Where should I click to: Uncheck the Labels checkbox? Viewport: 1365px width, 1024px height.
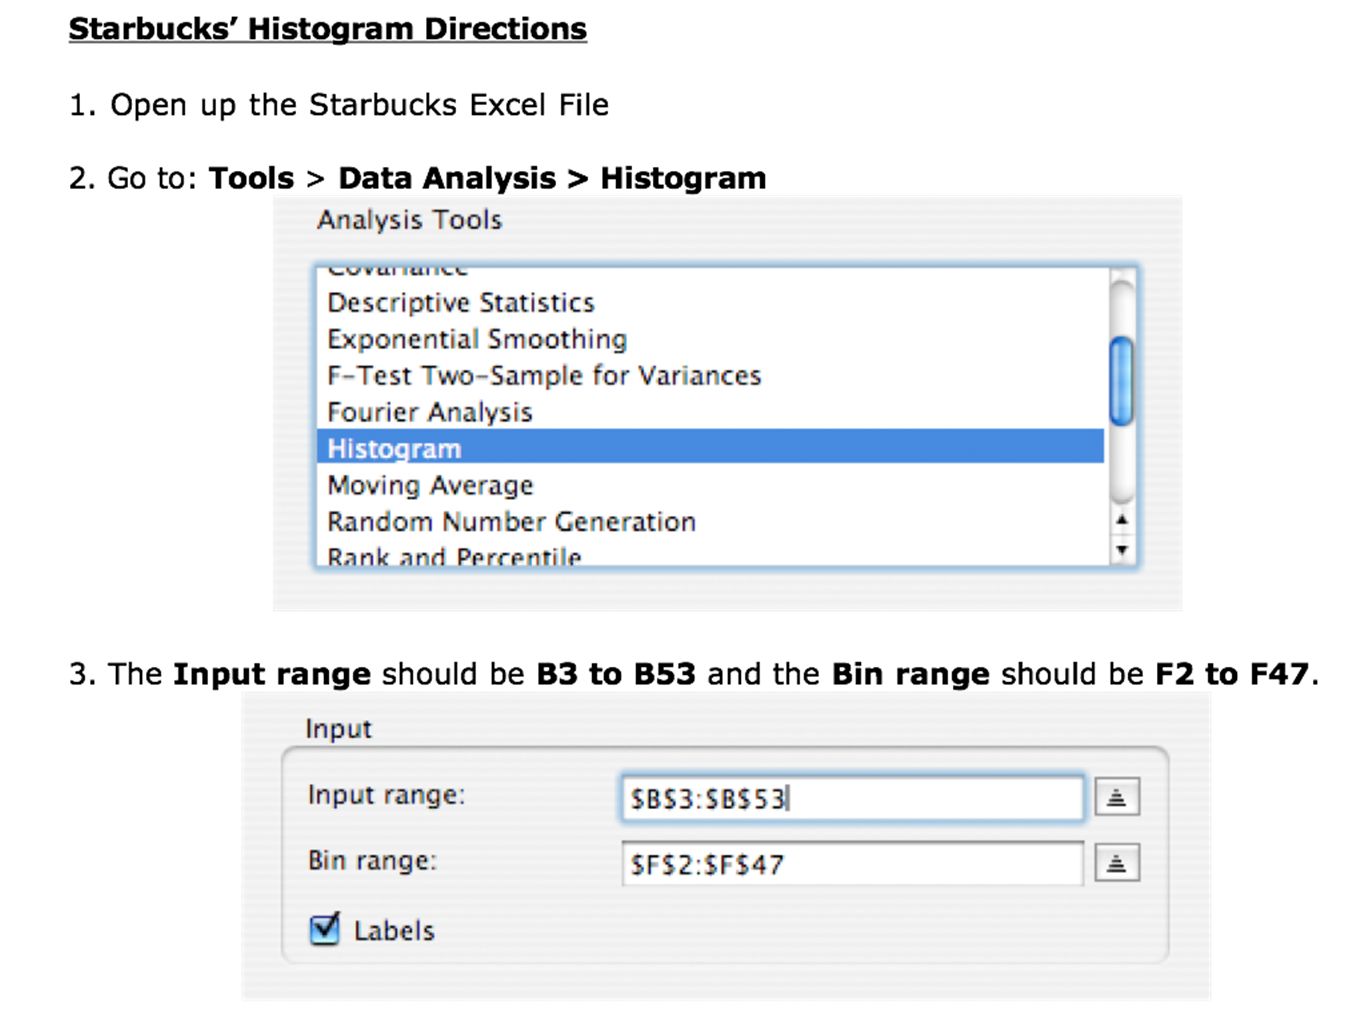[325, 929]
